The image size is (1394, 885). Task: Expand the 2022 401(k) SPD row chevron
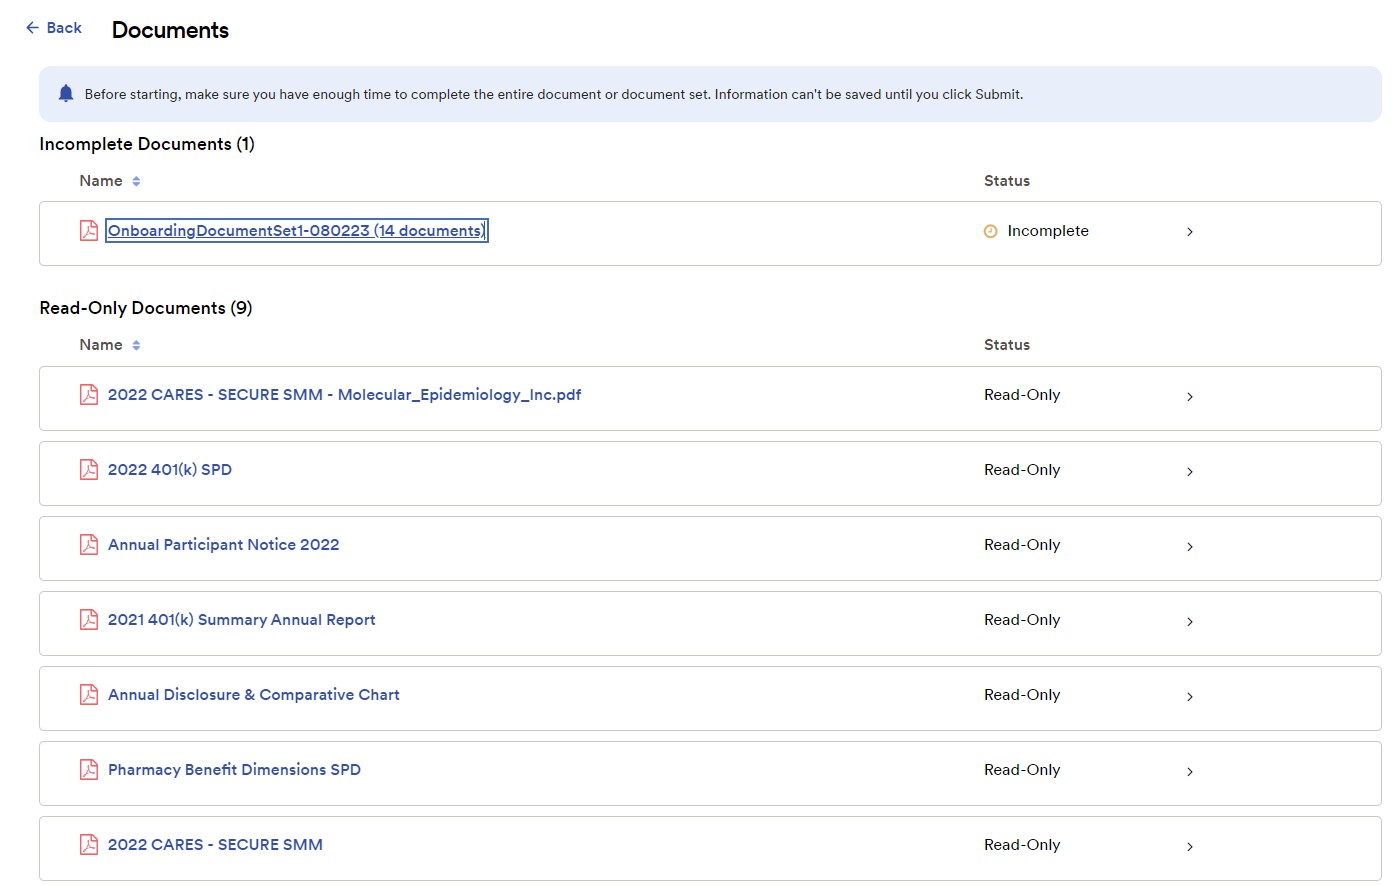click(1190, 471)
